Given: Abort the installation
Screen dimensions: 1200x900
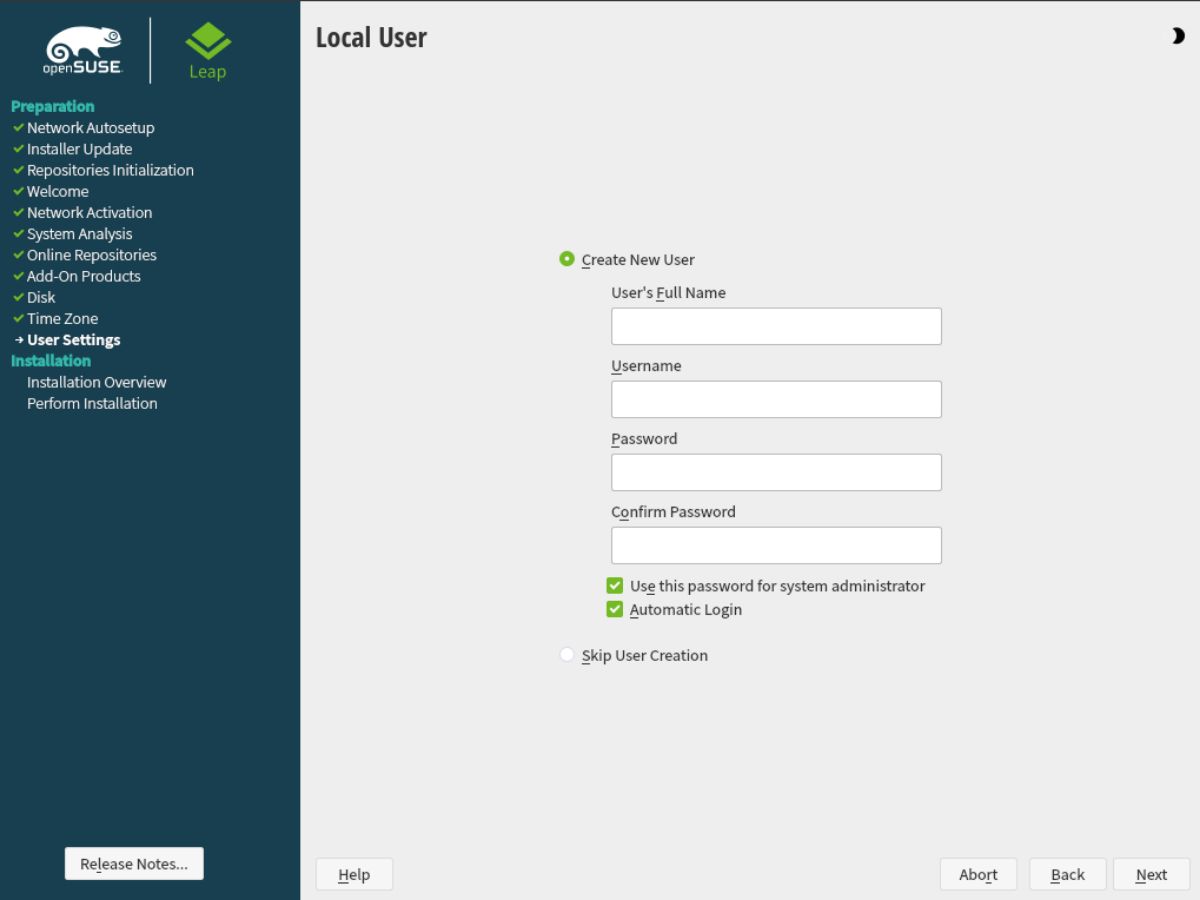Looking at the screenshot, I should 978,873.
